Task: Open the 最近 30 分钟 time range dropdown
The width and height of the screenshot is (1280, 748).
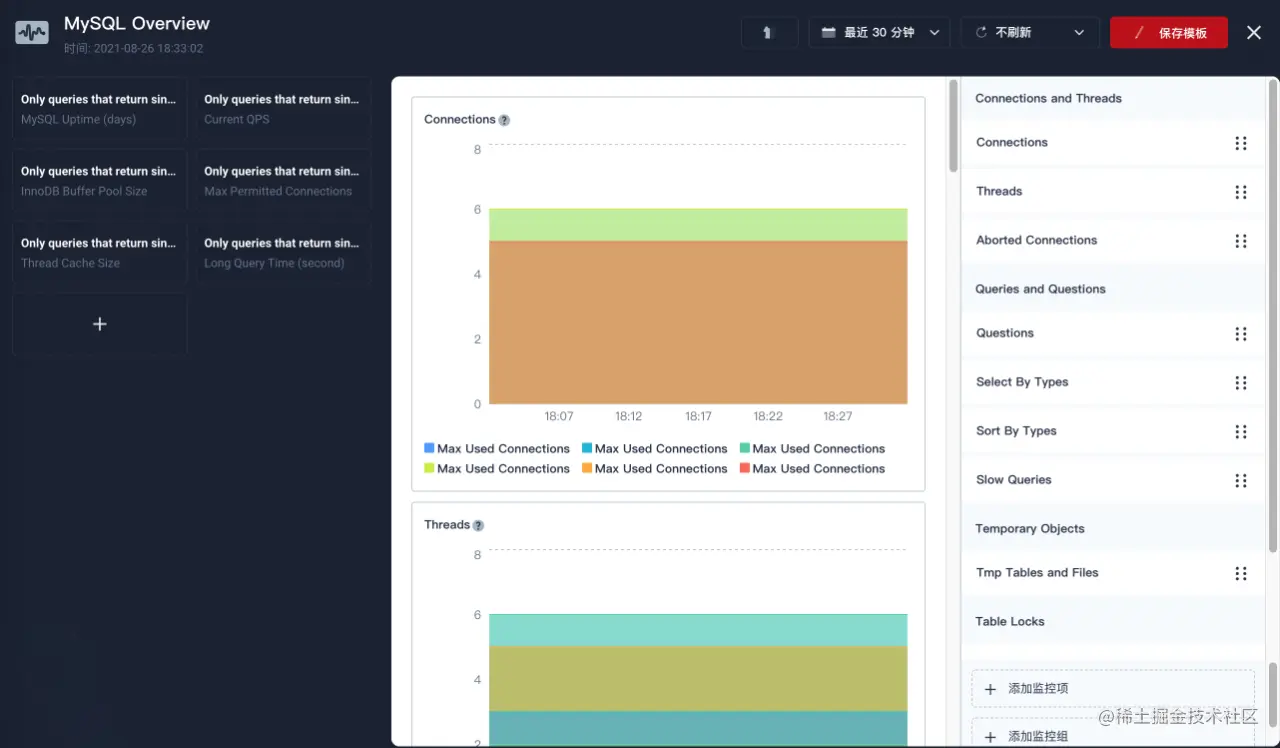Action: [879, 32]
